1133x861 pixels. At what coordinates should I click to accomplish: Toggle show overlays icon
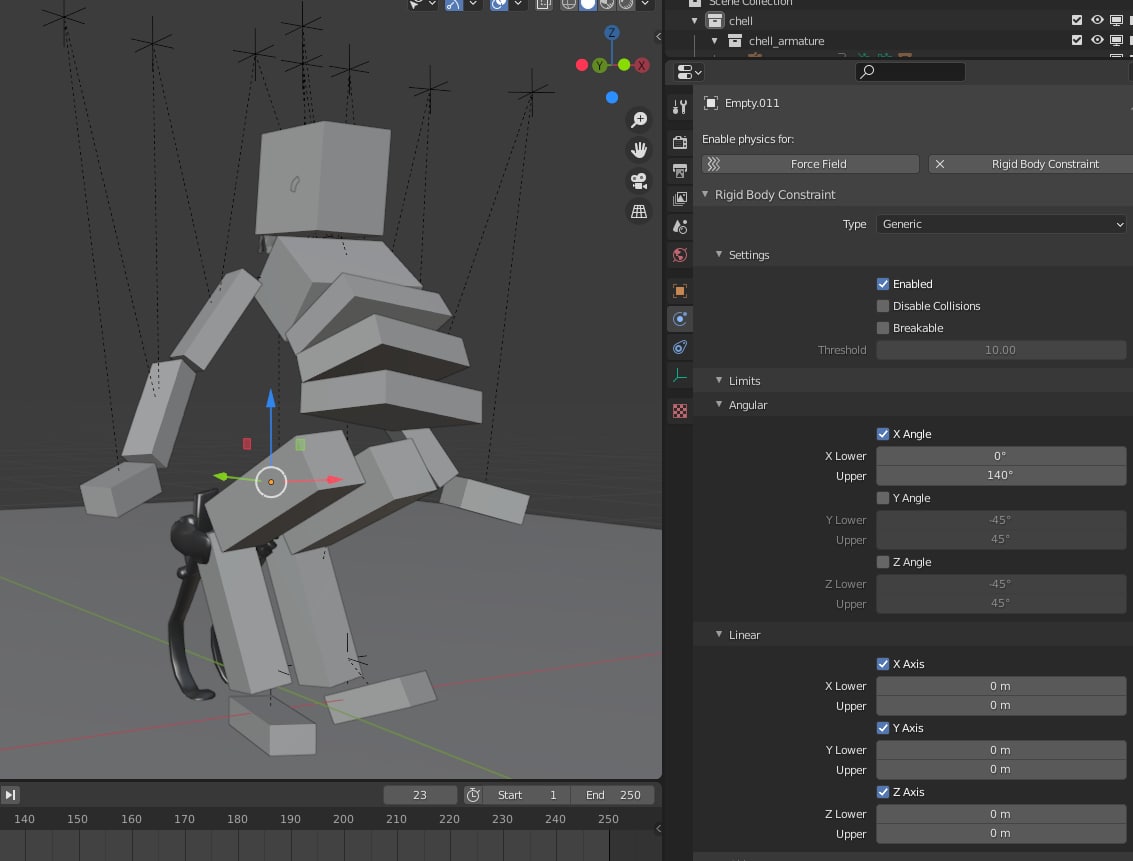click(499, 4)
